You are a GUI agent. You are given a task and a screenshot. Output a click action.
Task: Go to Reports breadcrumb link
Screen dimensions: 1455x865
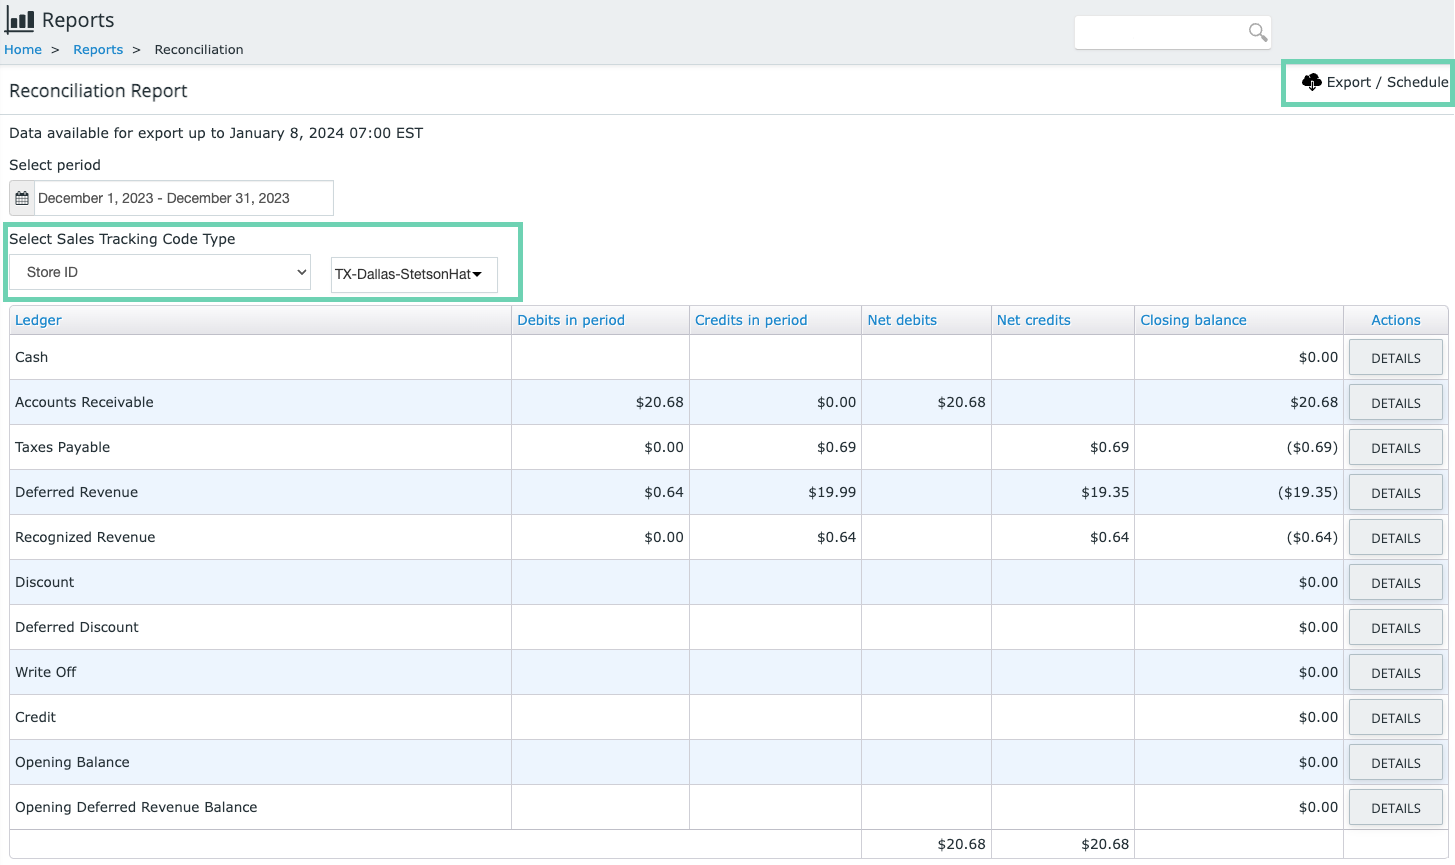(x=98, y=49)
